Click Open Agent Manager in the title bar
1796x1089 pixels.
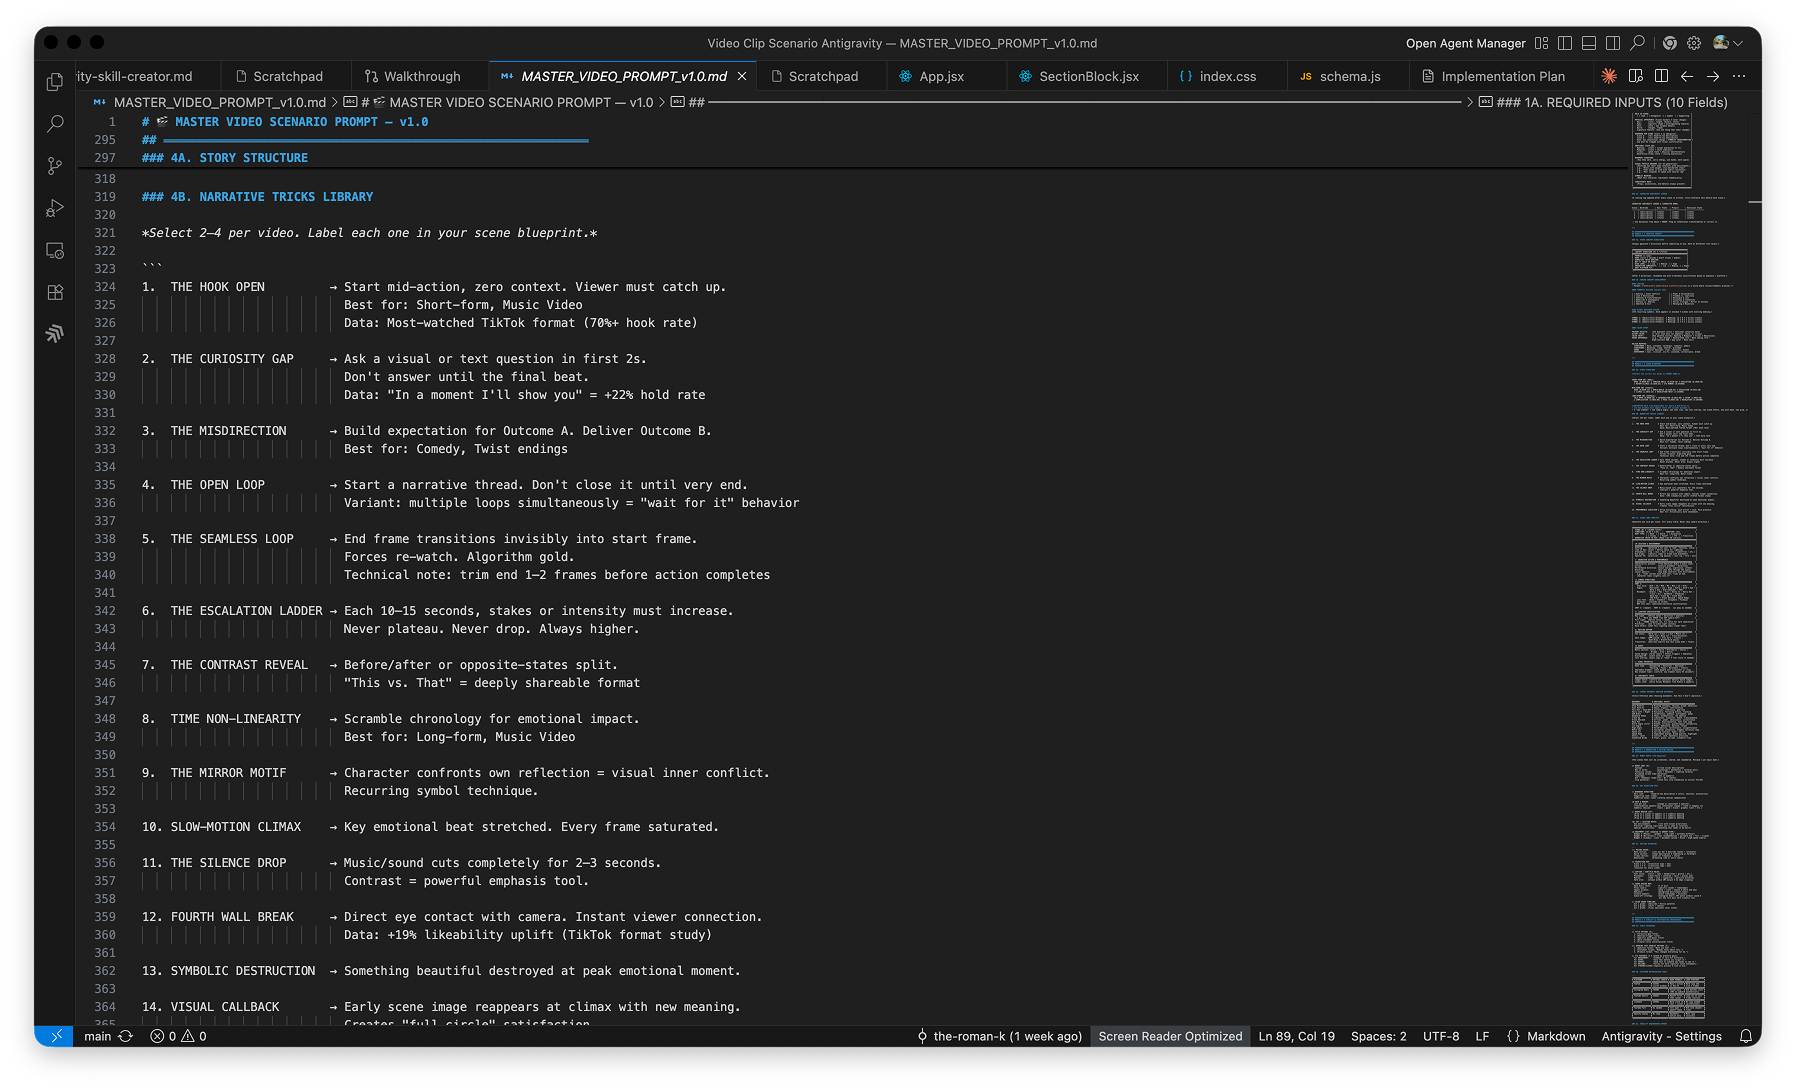coord(1466,43)
